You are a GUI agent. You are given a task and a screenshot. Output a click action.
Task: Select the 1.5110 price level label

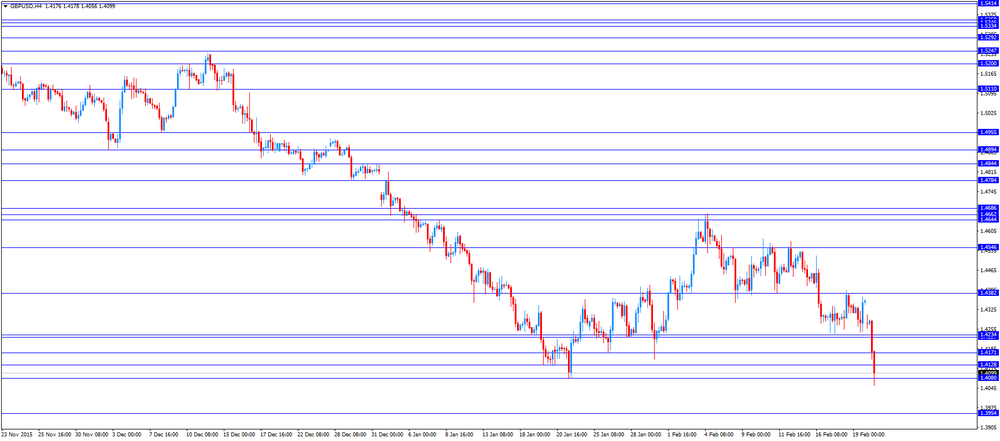point(988,89)
